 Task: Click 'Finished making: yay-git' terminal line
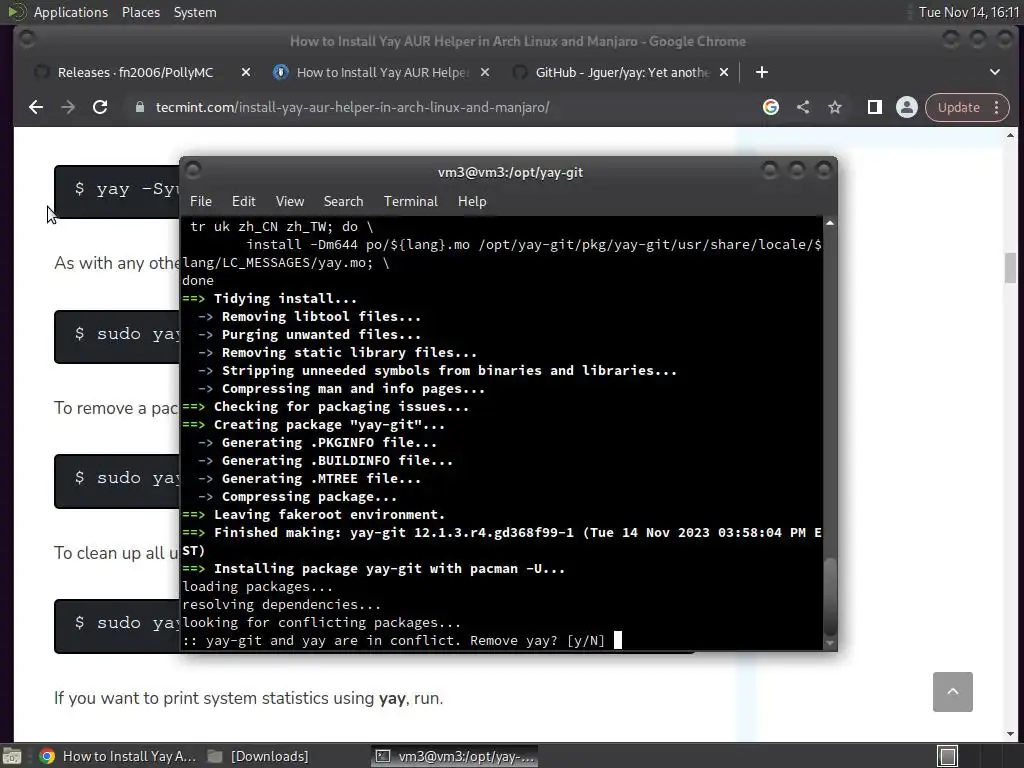[x=502, y=541]
